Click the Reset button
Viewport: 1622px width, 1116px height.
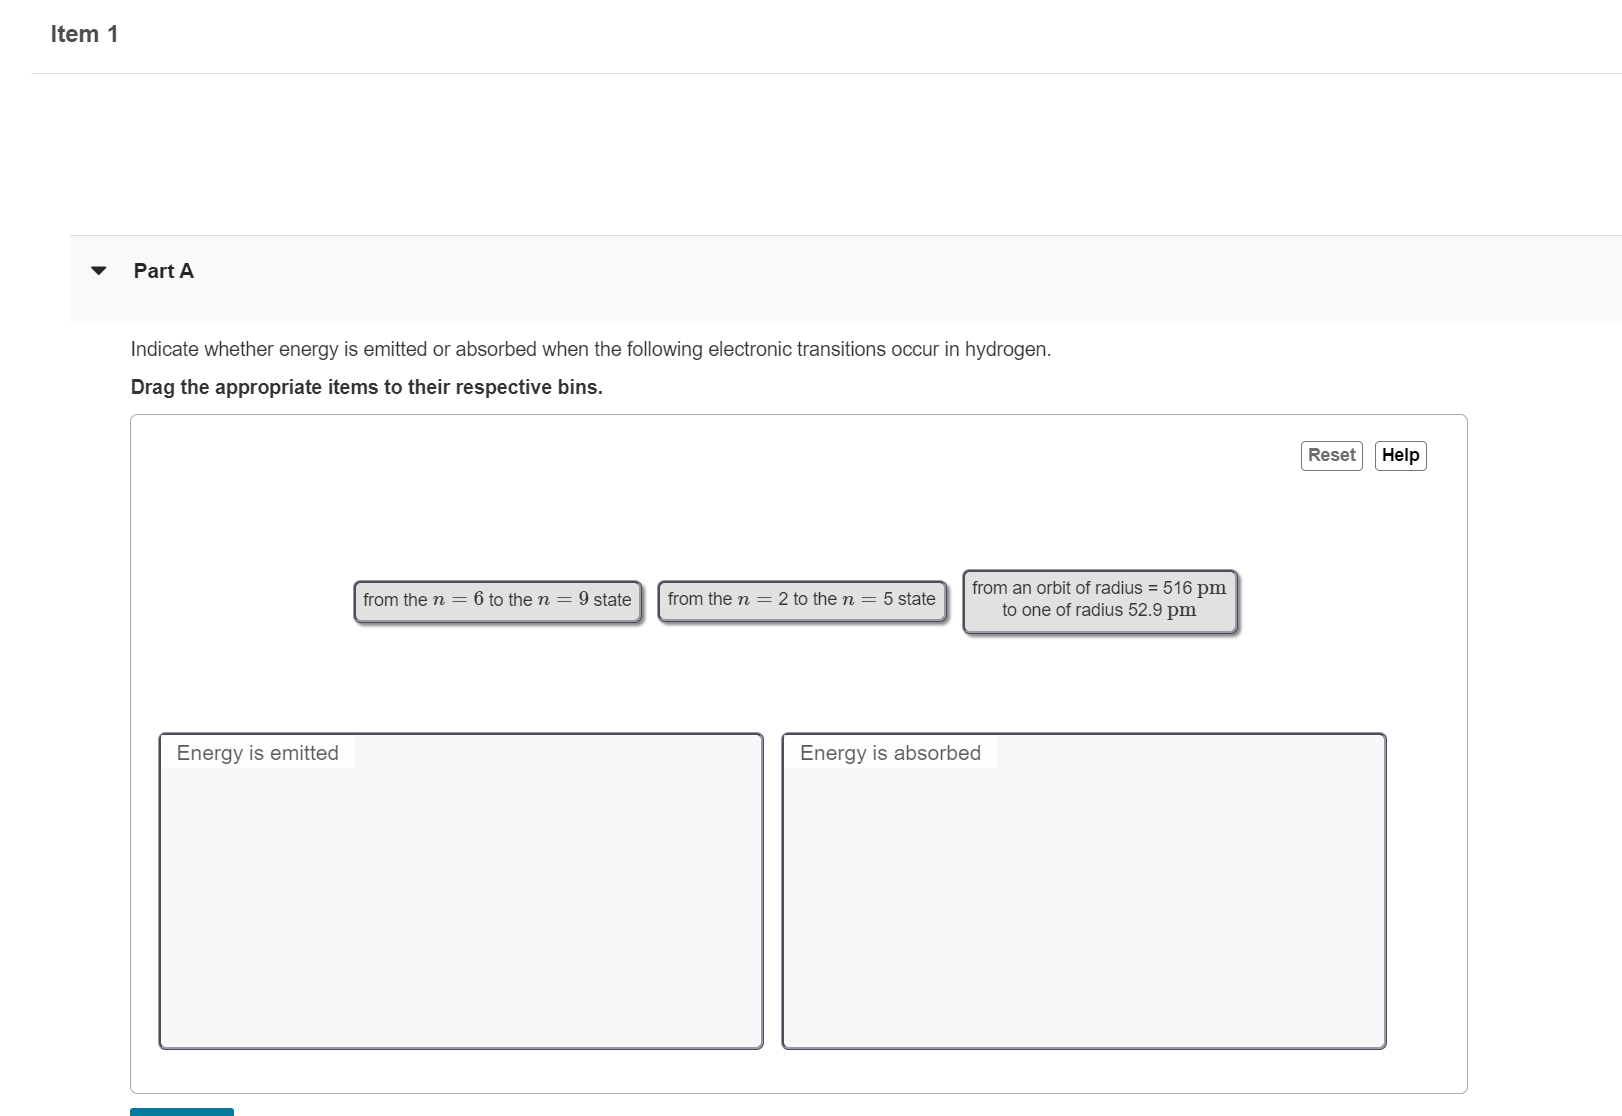(1331, 455)
